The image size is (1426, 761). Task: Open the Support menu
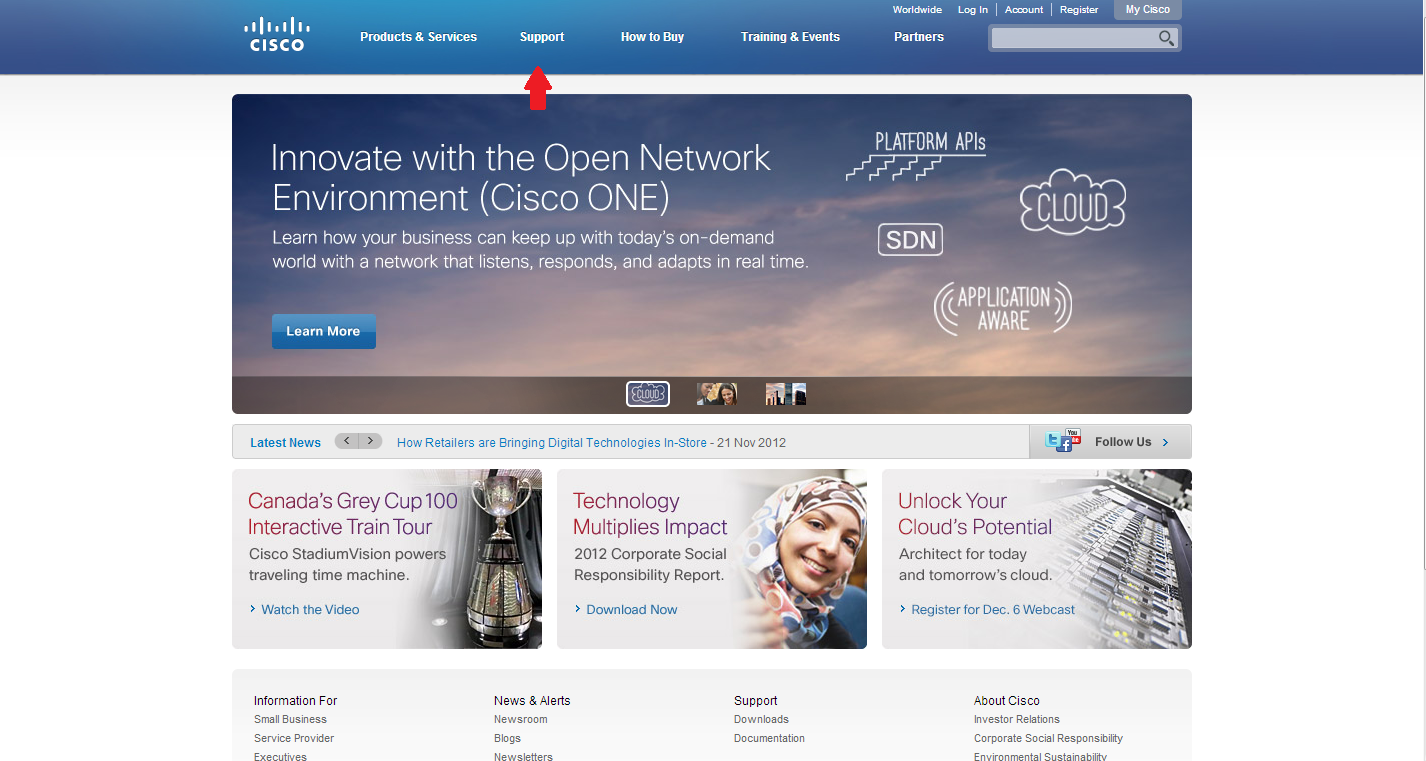pos(542,37)
